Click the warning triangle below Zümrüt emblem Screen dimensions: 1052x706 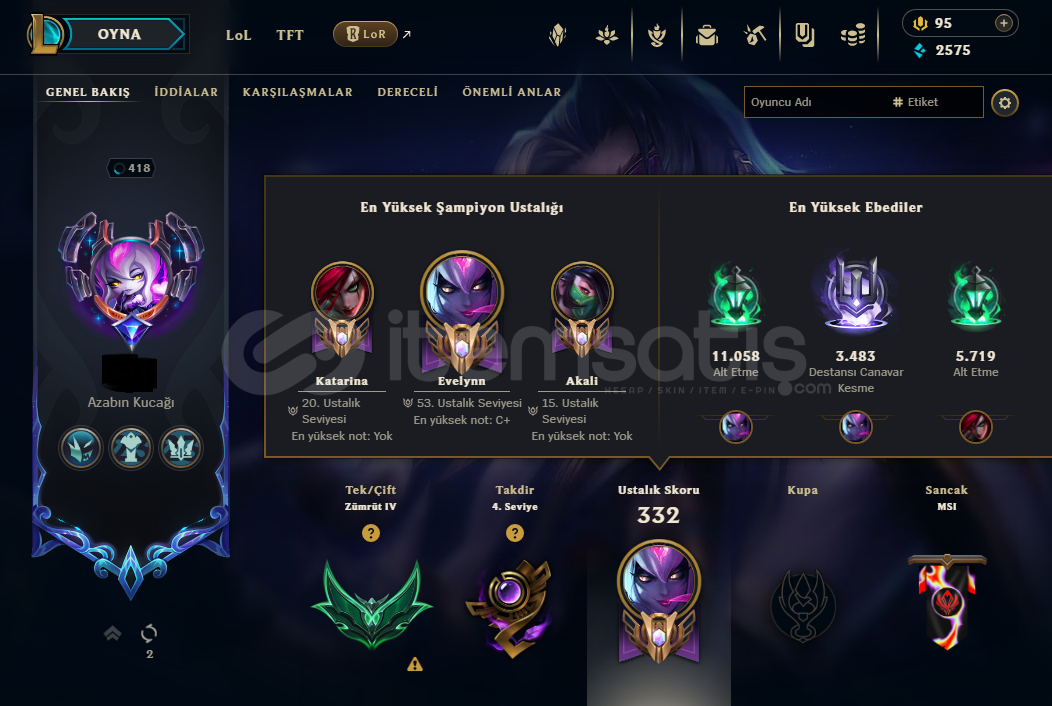pyautogui.click(x=415, y=664)
